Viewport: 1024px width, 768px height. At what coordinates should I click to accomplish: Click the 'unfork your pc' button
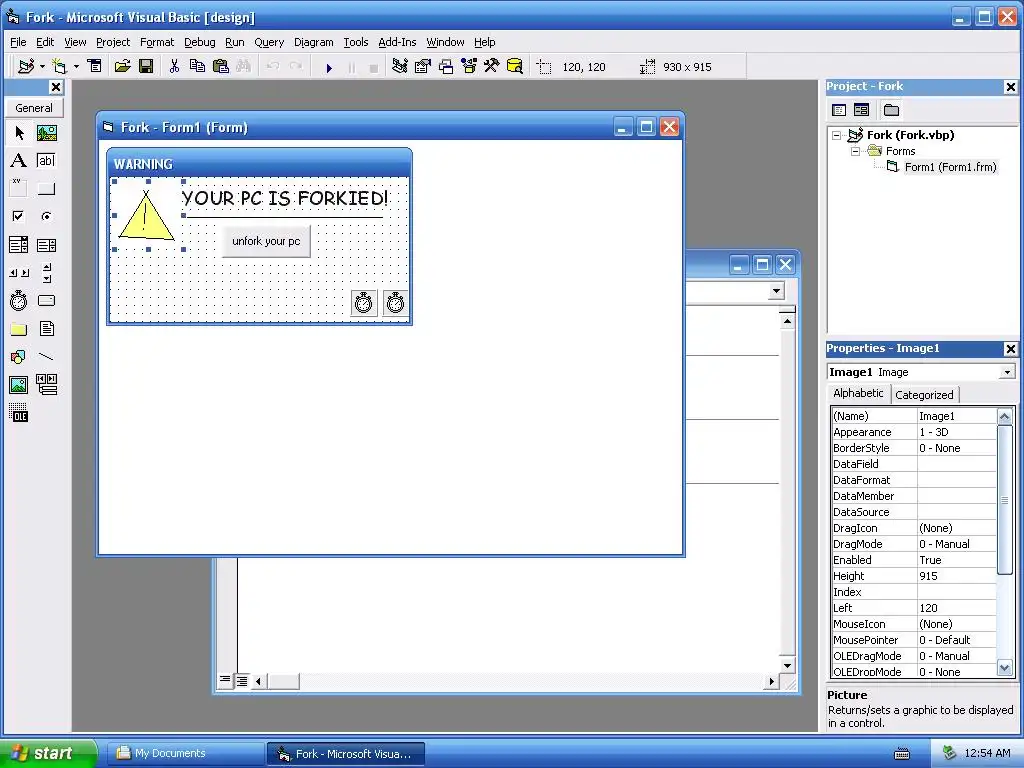[266, 241]
